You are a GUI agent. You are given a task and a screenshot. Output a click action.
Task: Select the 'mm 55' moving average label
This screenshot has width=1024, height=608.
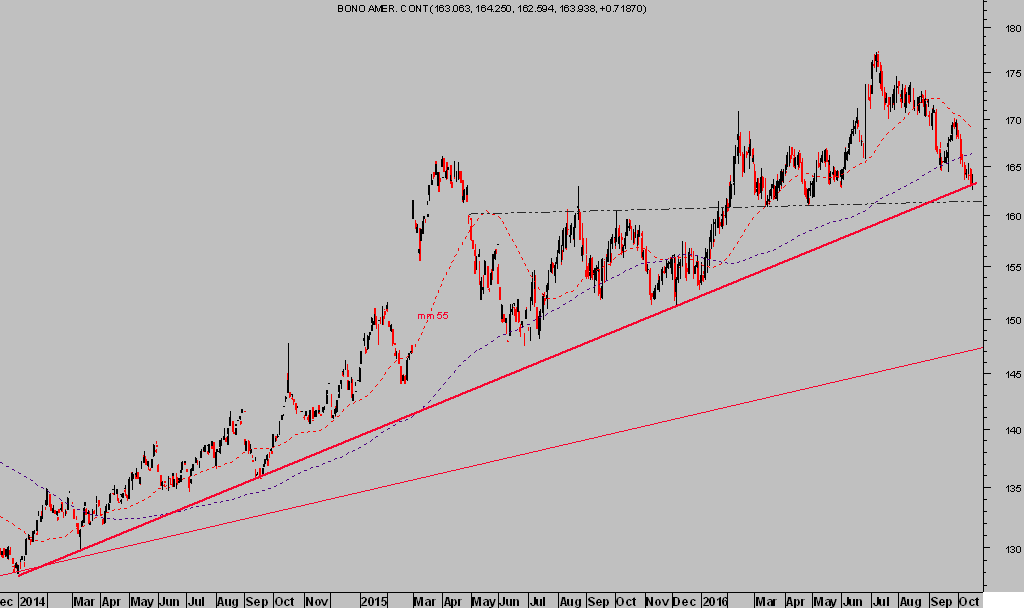432,316
